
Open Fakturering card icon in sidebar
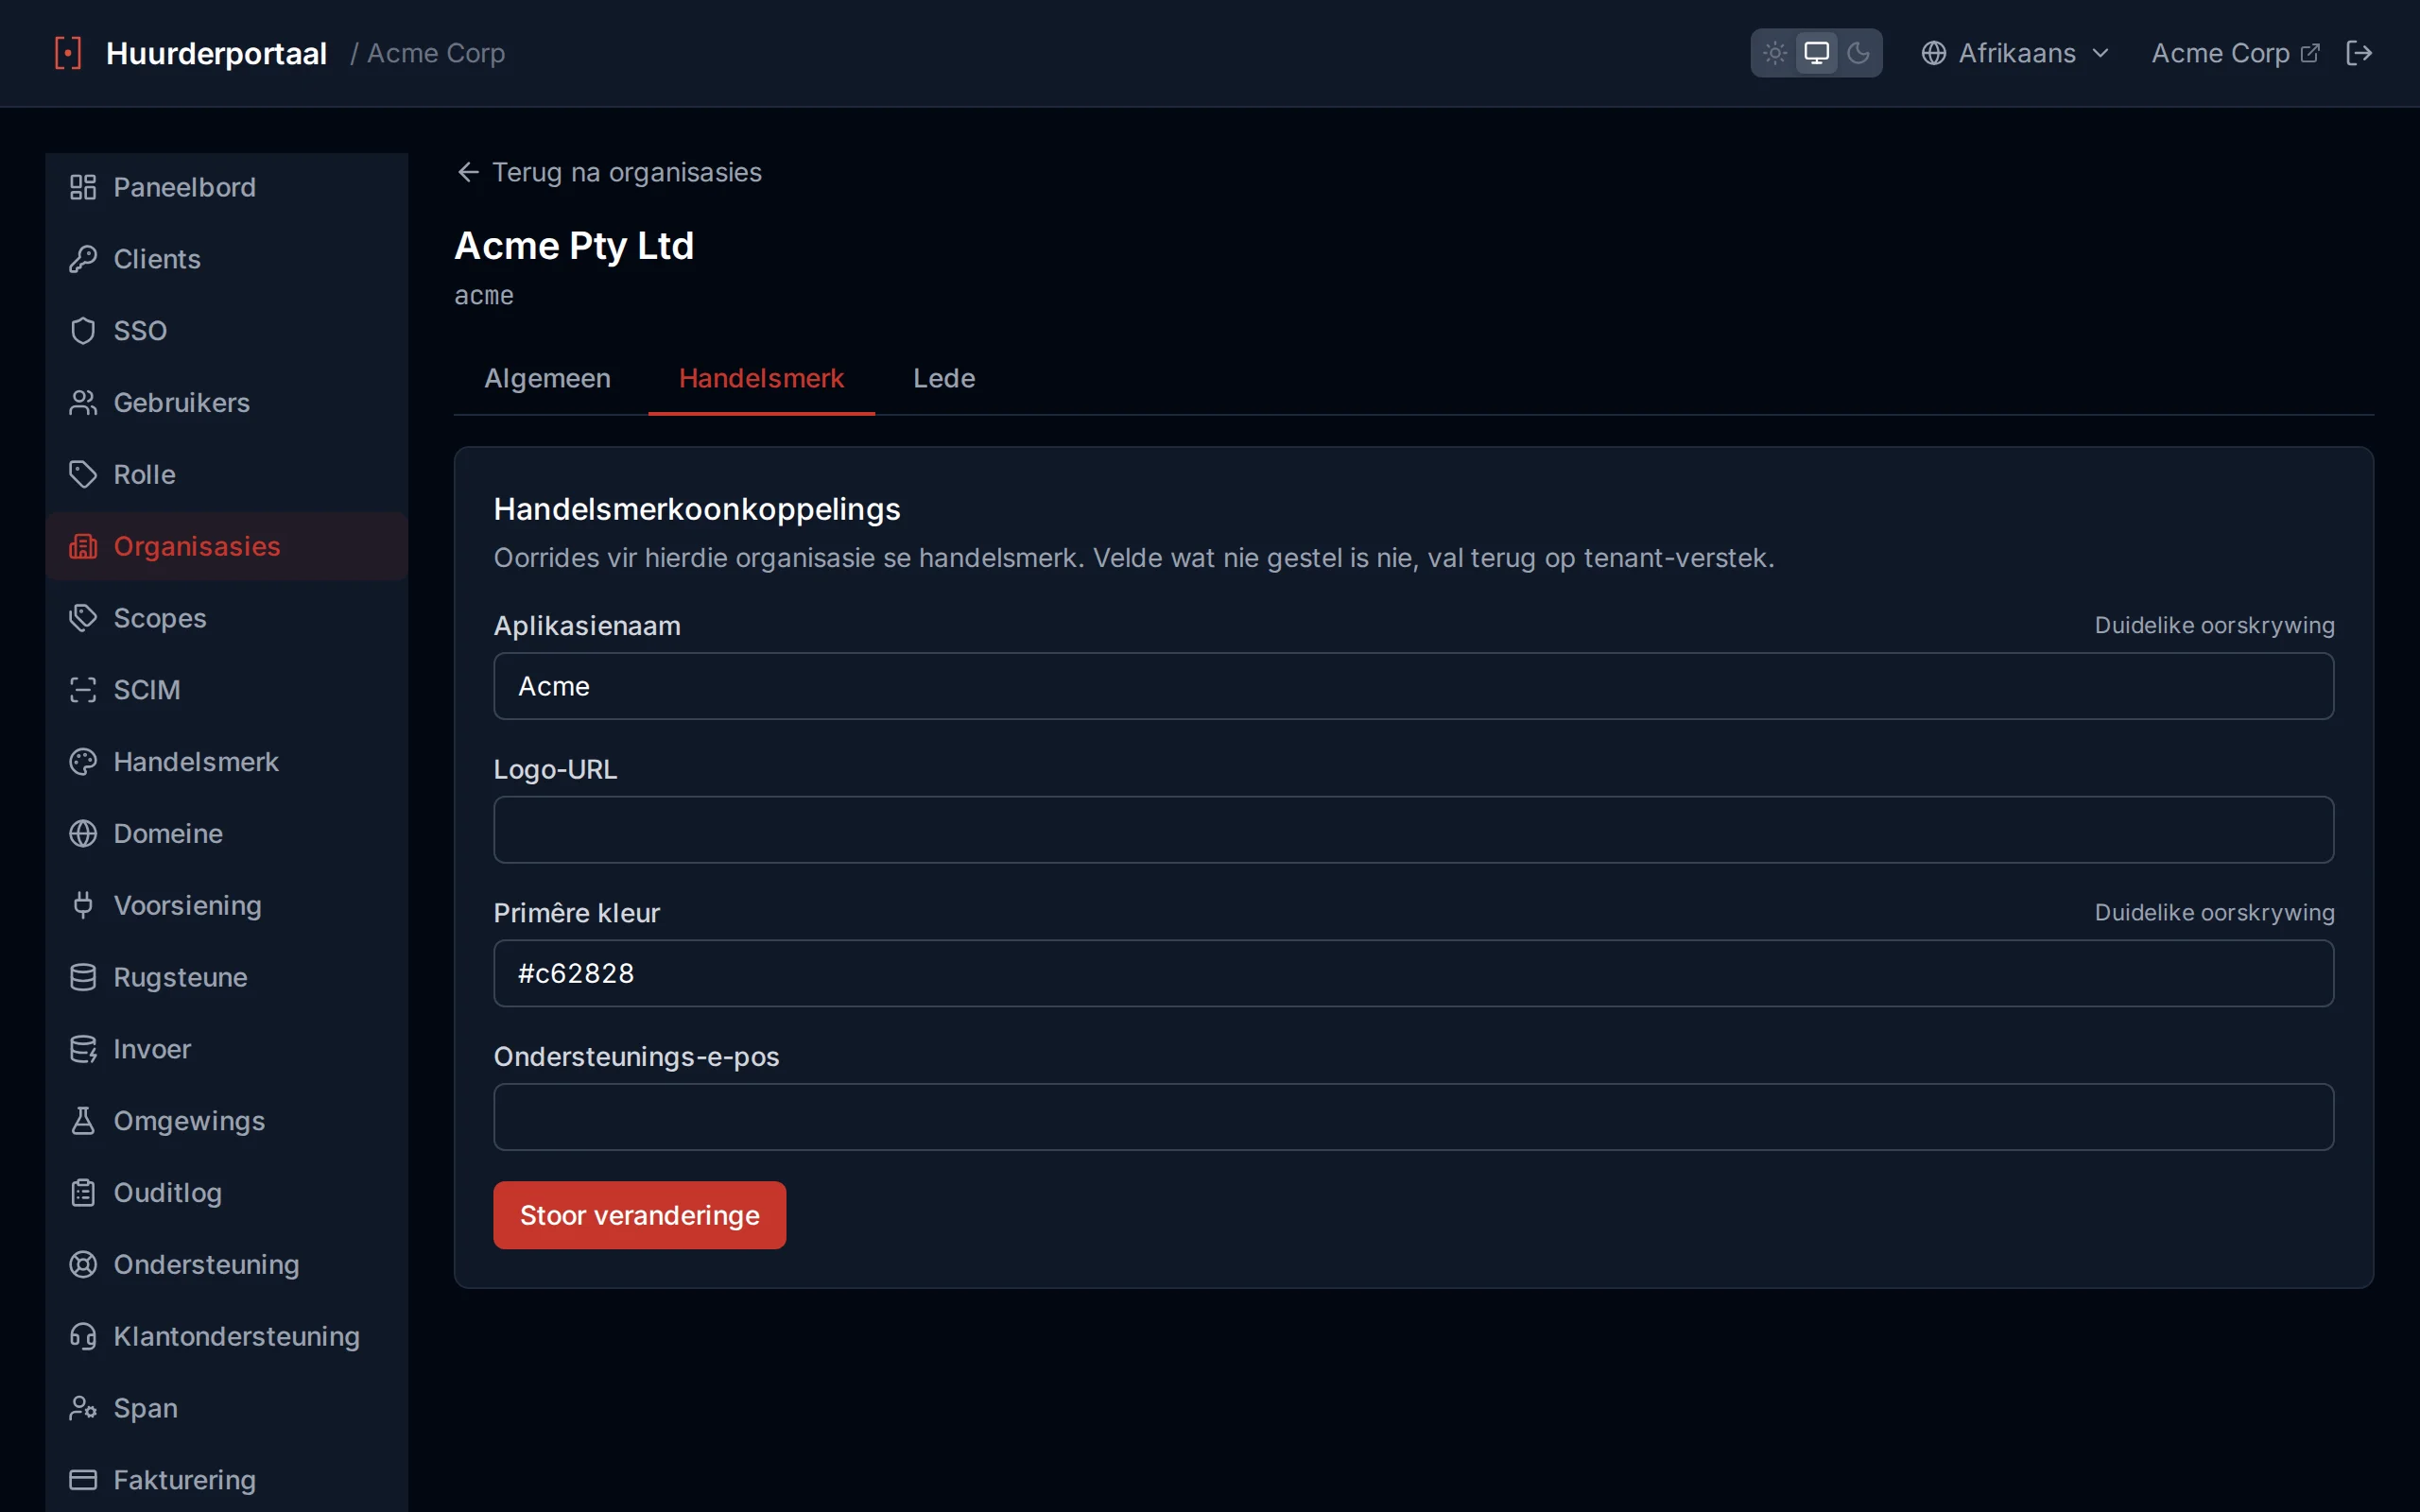coord(83,1480)
